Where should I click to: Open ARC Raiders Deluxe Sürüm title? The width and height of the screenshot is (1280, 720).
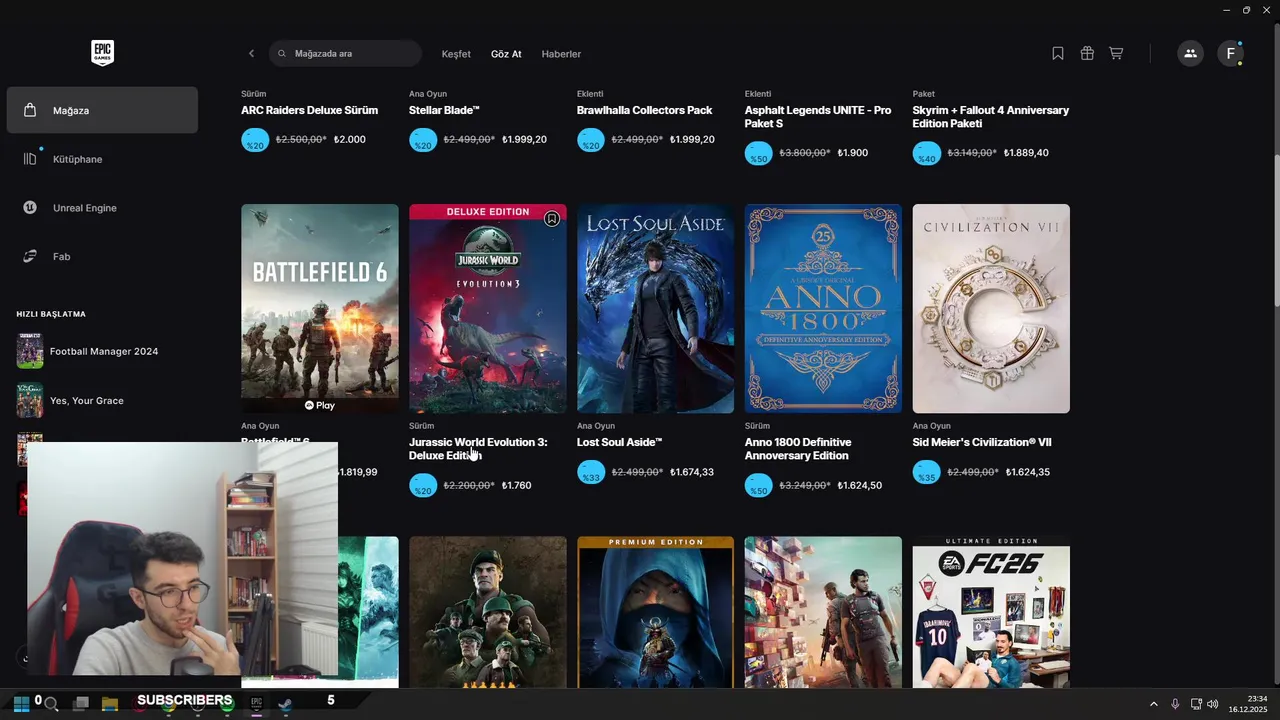309,110
